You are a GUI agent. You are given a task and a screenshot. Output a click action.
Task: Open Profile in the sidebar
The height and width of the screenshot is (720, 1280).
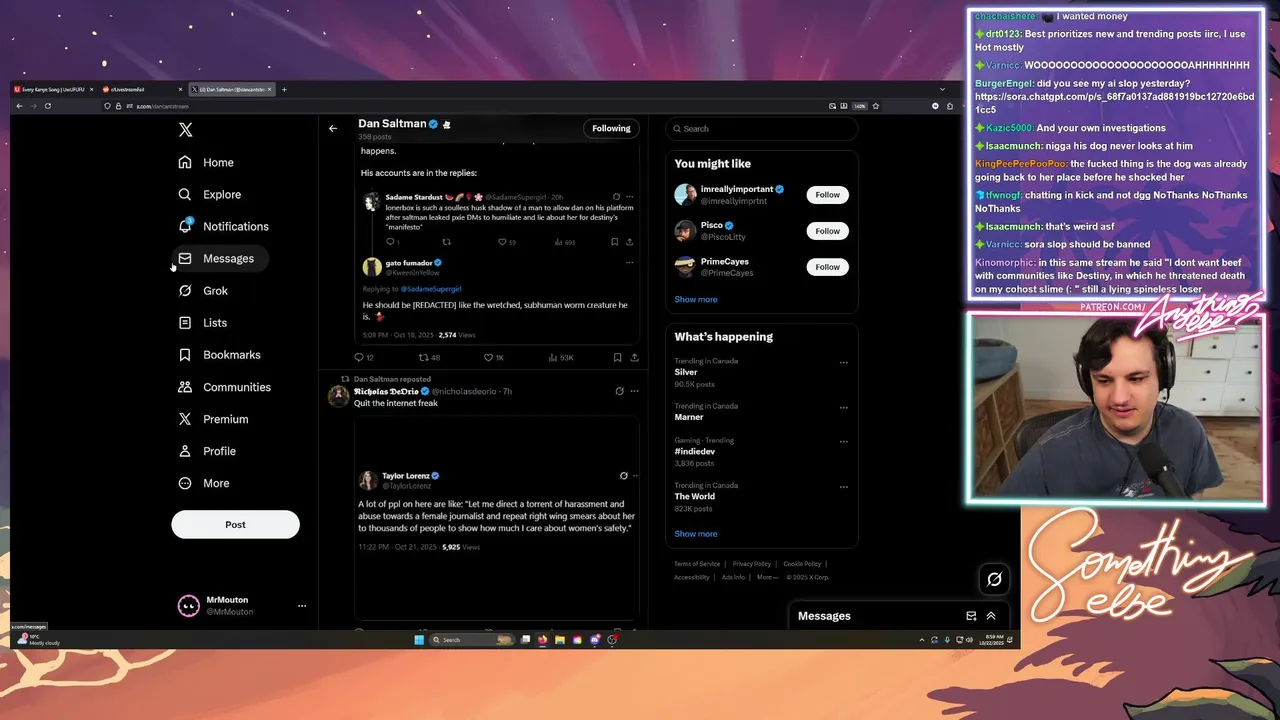tap(207, 451)
